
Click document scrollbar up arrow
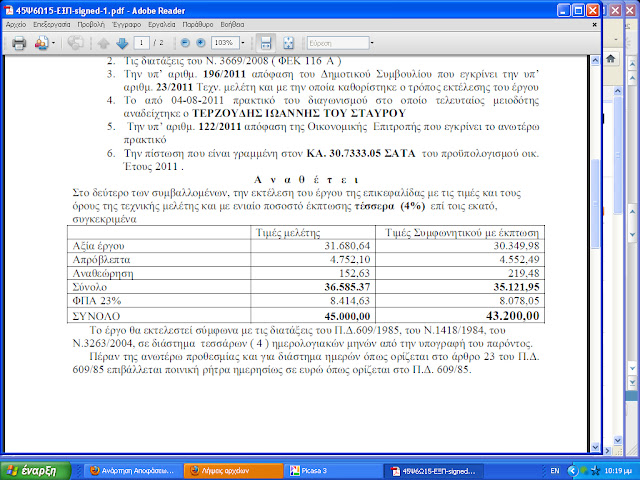click(x=595, y=61)
